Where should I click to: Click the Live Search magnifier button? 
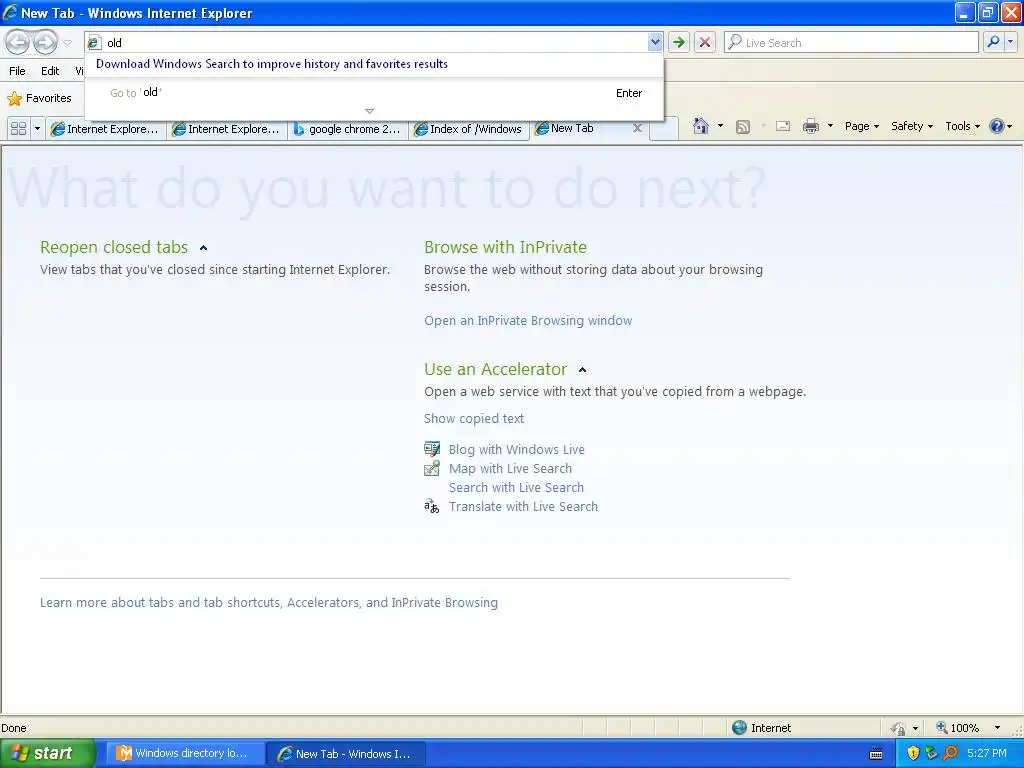(993, 42)
